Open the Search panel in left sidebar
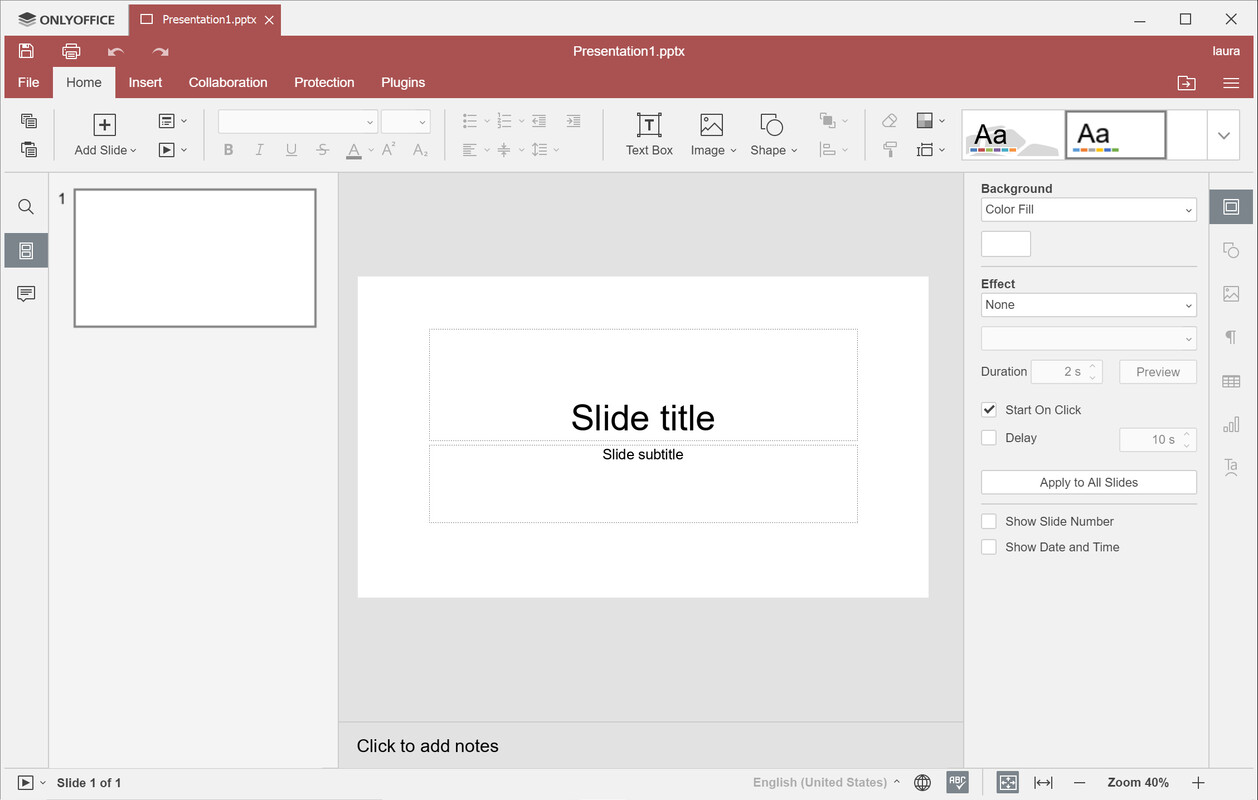 click(26, 207)
